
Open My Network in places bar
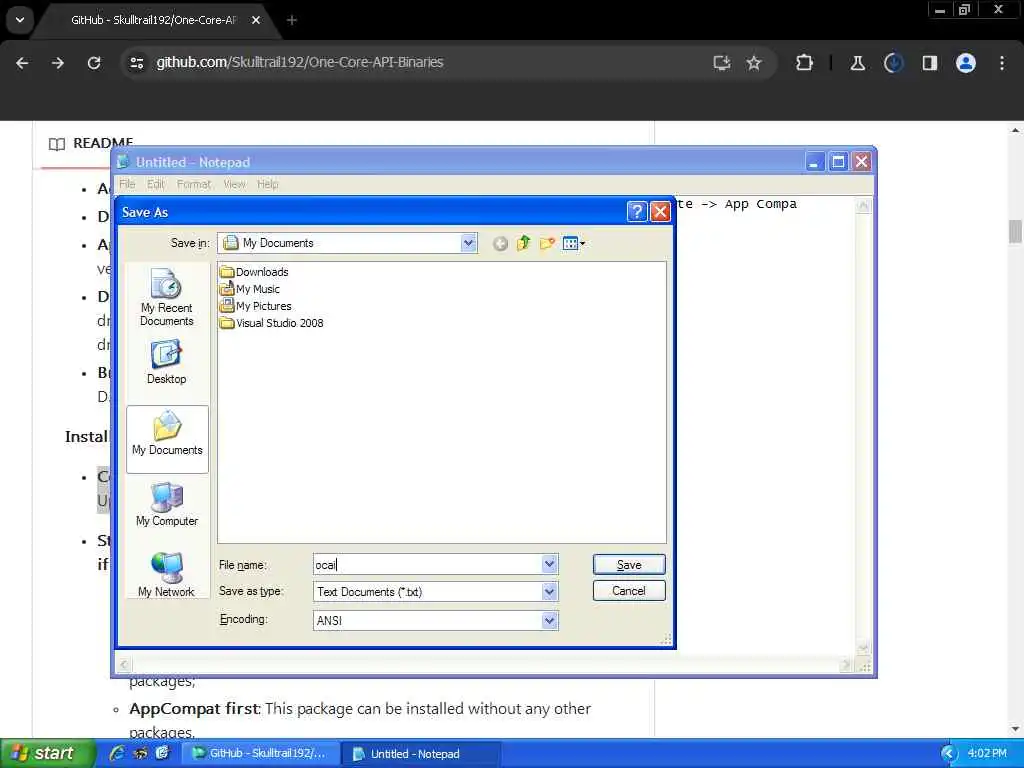coord(167,575)
